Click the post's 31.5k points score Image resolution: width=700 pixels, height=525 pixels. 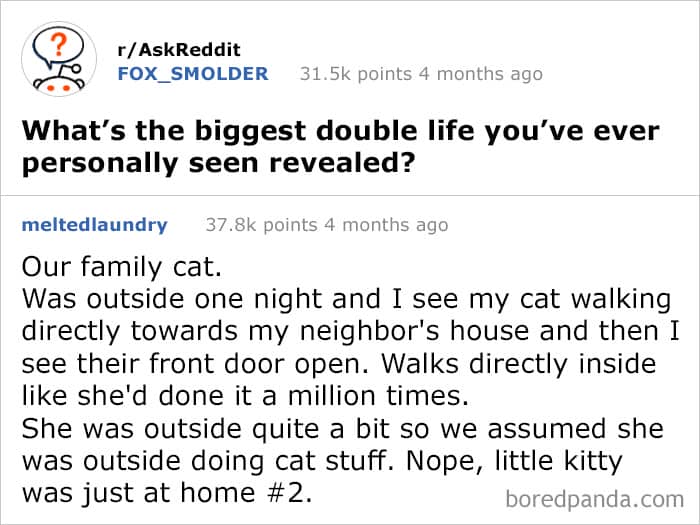350,73
